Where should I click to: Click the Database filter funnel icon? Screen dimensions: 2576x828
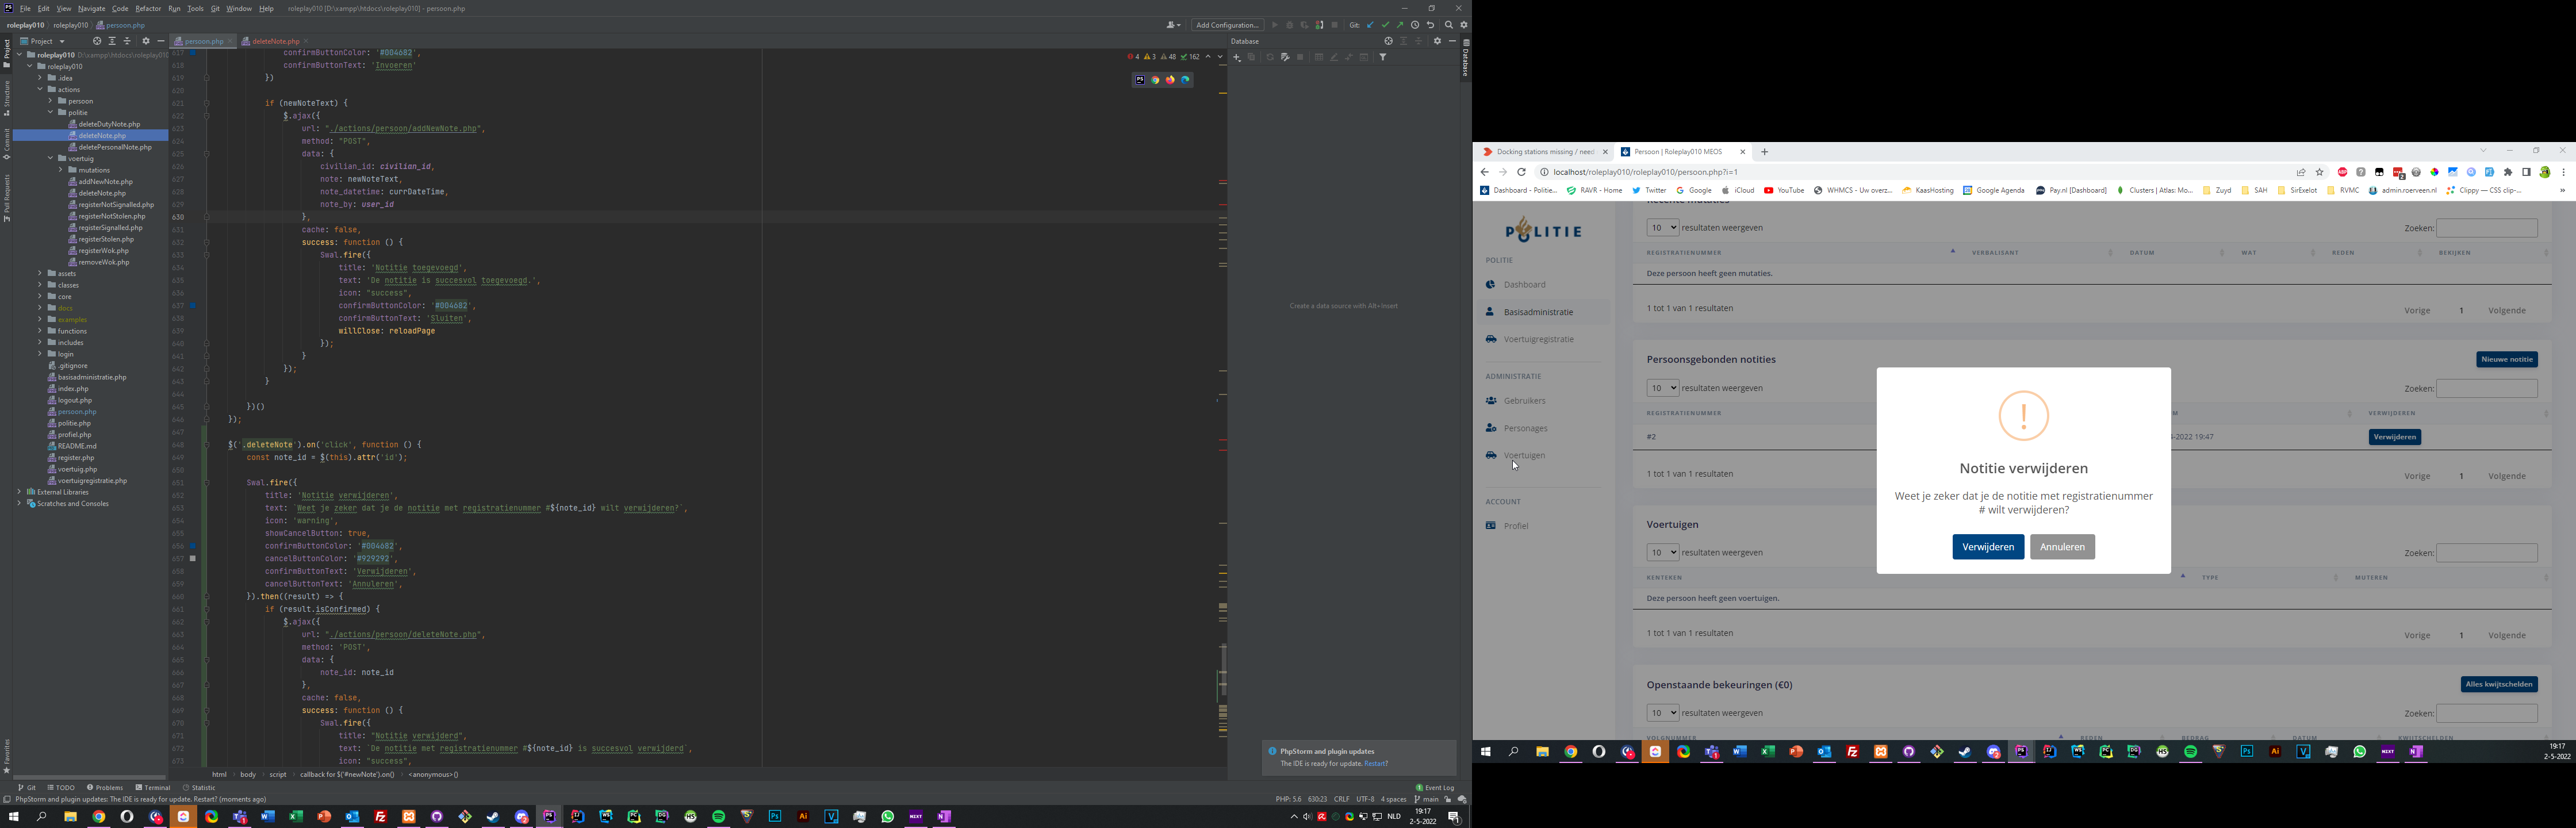click(1383, 57)
